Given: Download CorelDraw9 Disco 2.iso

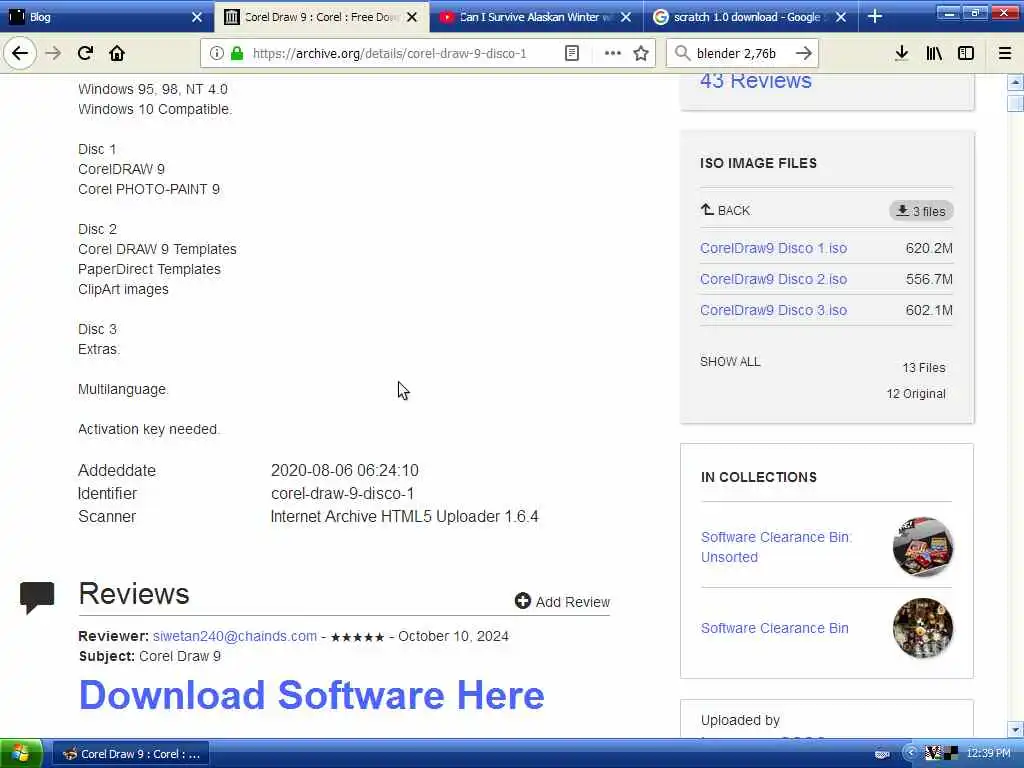Looking at the screenshot, I should pyautogui.click(x=773, y=279).
